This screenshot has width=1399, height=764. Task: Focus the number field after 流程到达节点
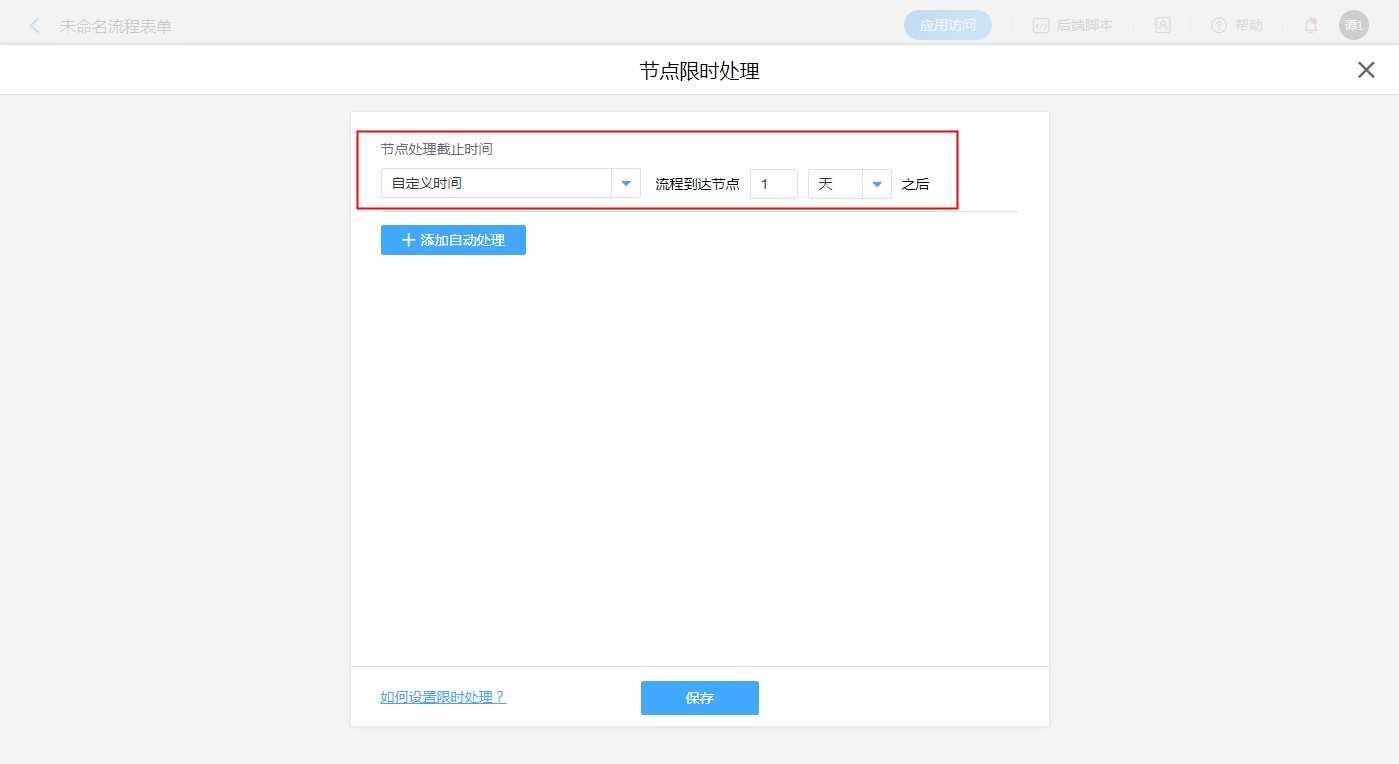point(773,184)
